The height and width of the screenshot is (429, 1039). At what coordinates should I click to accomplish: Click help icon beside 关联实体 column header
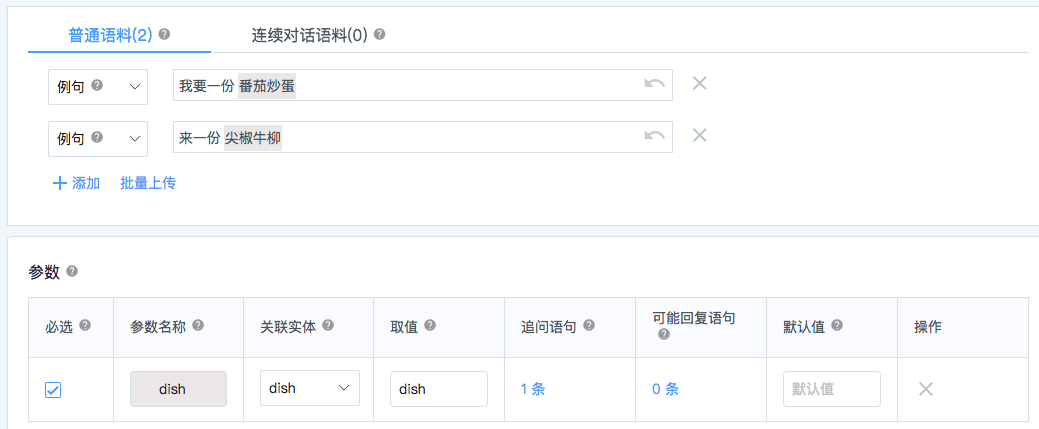[x=328, y=326]
